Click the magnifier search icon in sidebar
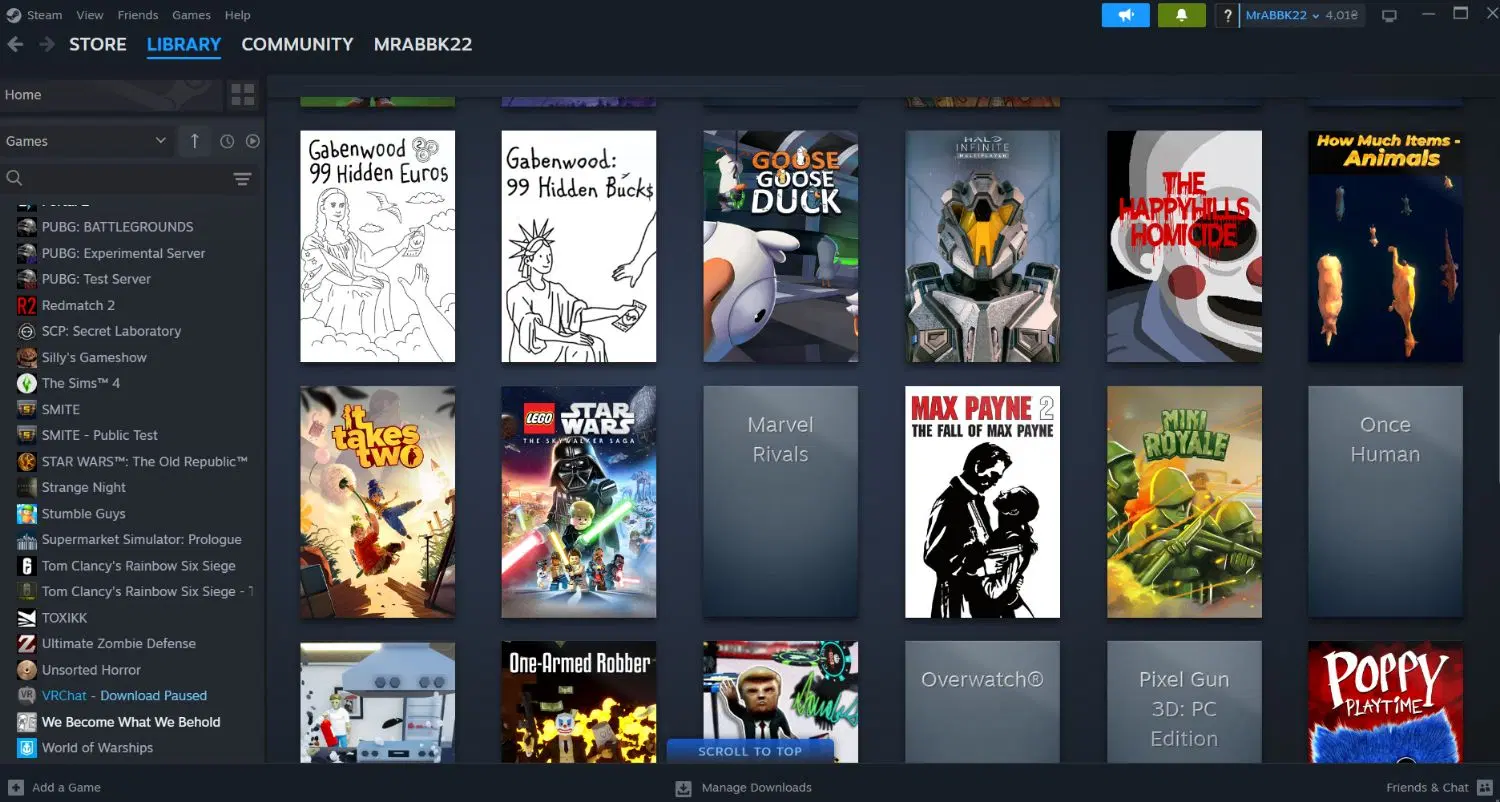 (14, 178)
